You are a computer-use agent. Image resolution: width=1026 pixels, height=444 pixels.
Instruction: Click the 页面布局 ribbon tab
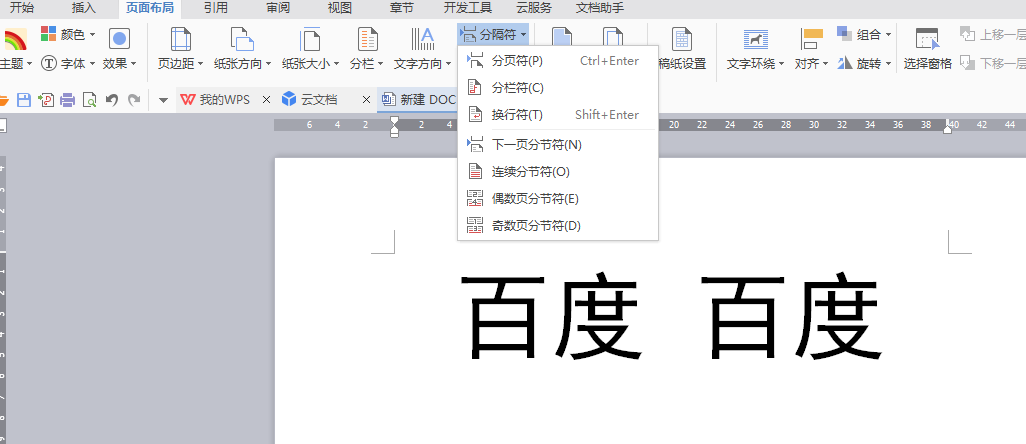pos(150,9)
